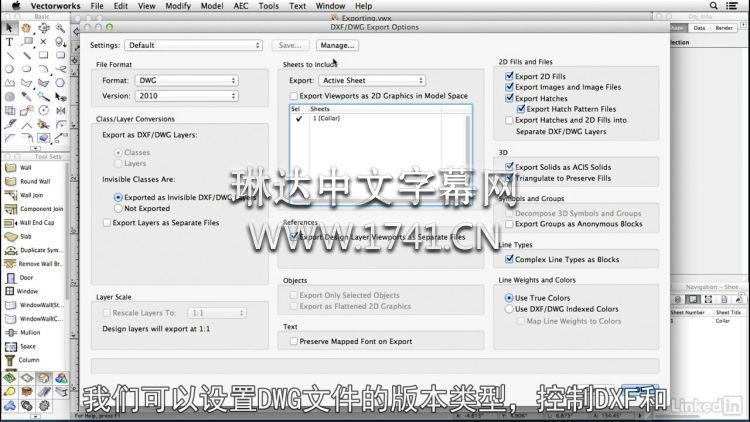Image resolution: width=750 pixels, height=422 pixels.
Task: Uncheck Export Solids as ACIS Solids
Action: click(x=509, y=167)
